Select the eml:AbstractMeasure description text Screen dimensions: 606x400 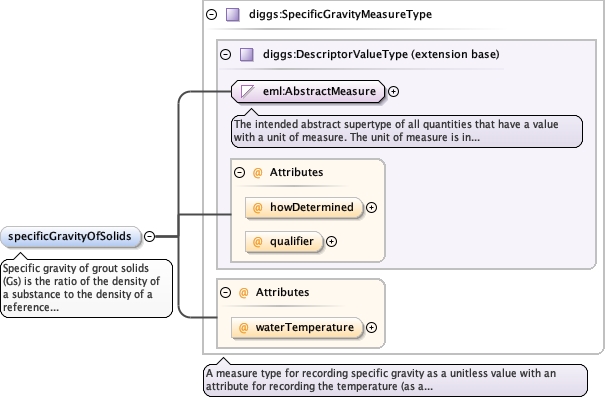click(407, 130)
